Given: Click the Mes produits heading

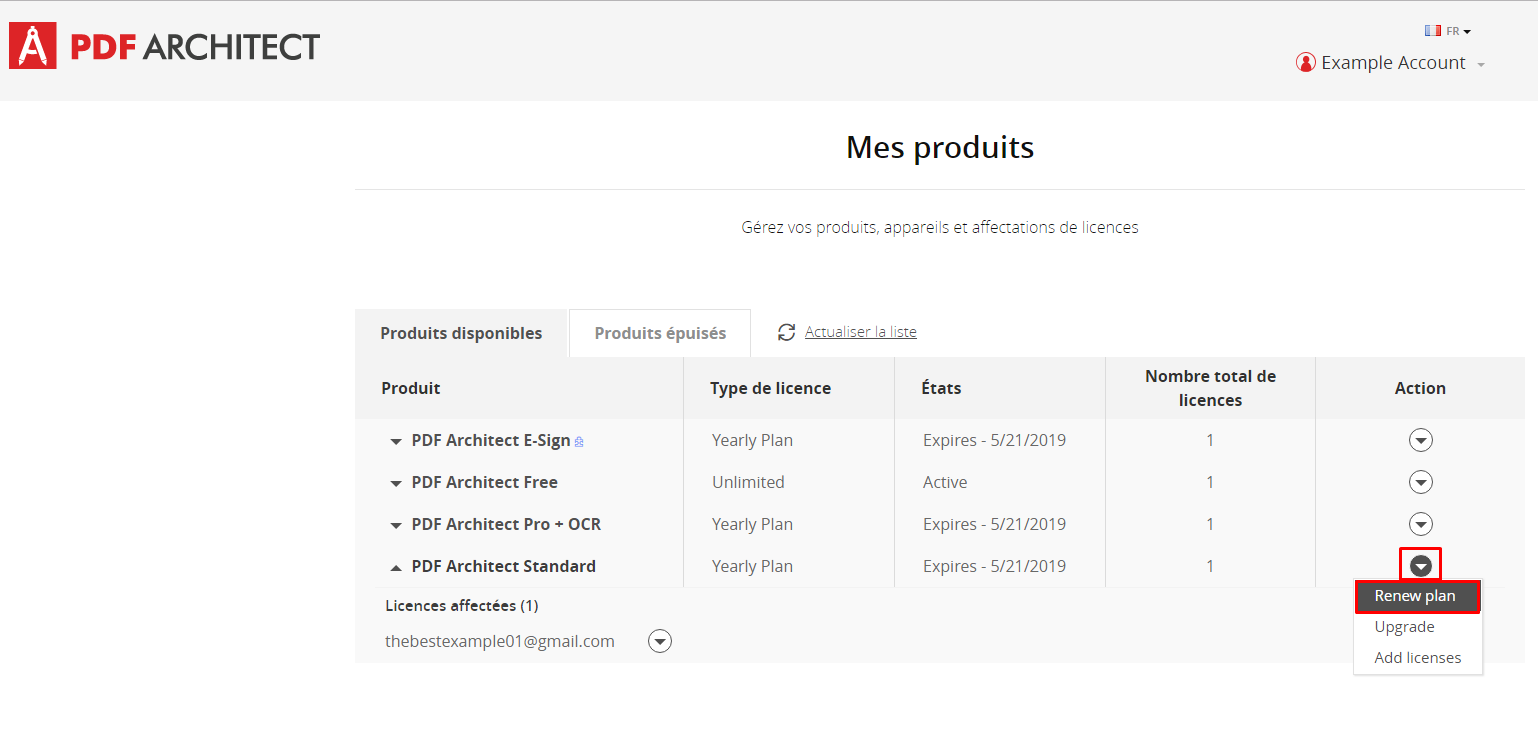Looking at the screenshot, I should [x=940, y=147].
